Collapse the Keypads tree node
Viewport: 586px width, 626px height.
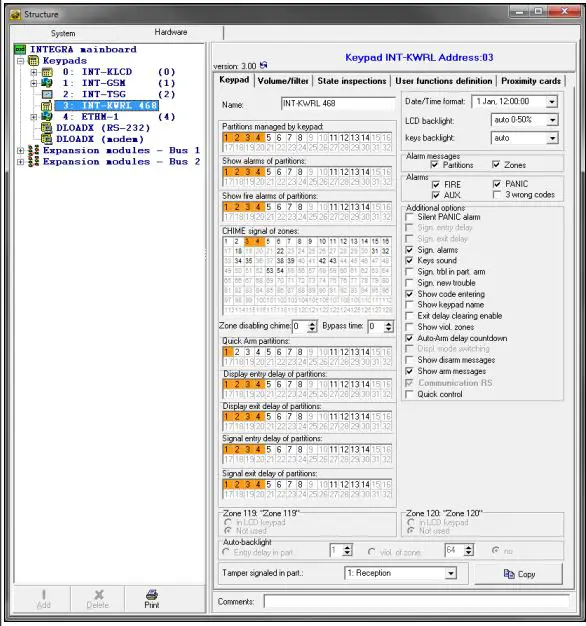[21, 61]
